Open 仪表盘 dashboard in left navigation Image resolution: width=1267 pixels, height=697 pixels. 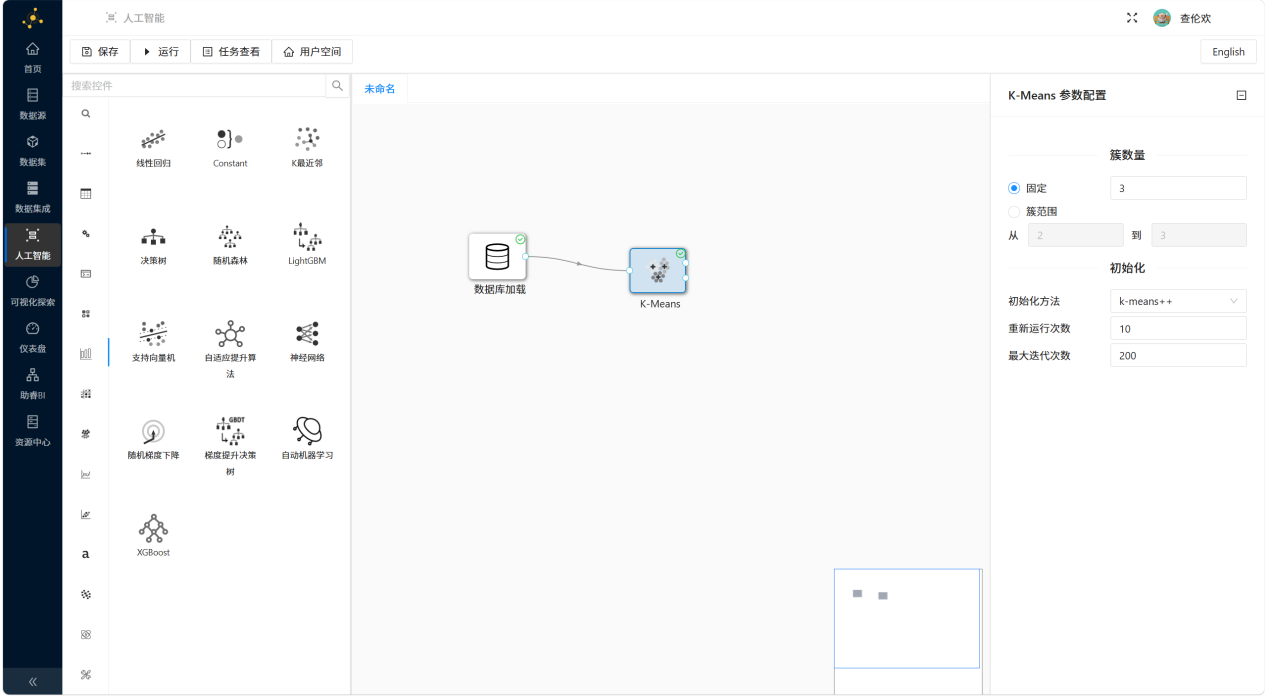coord(32,337)
